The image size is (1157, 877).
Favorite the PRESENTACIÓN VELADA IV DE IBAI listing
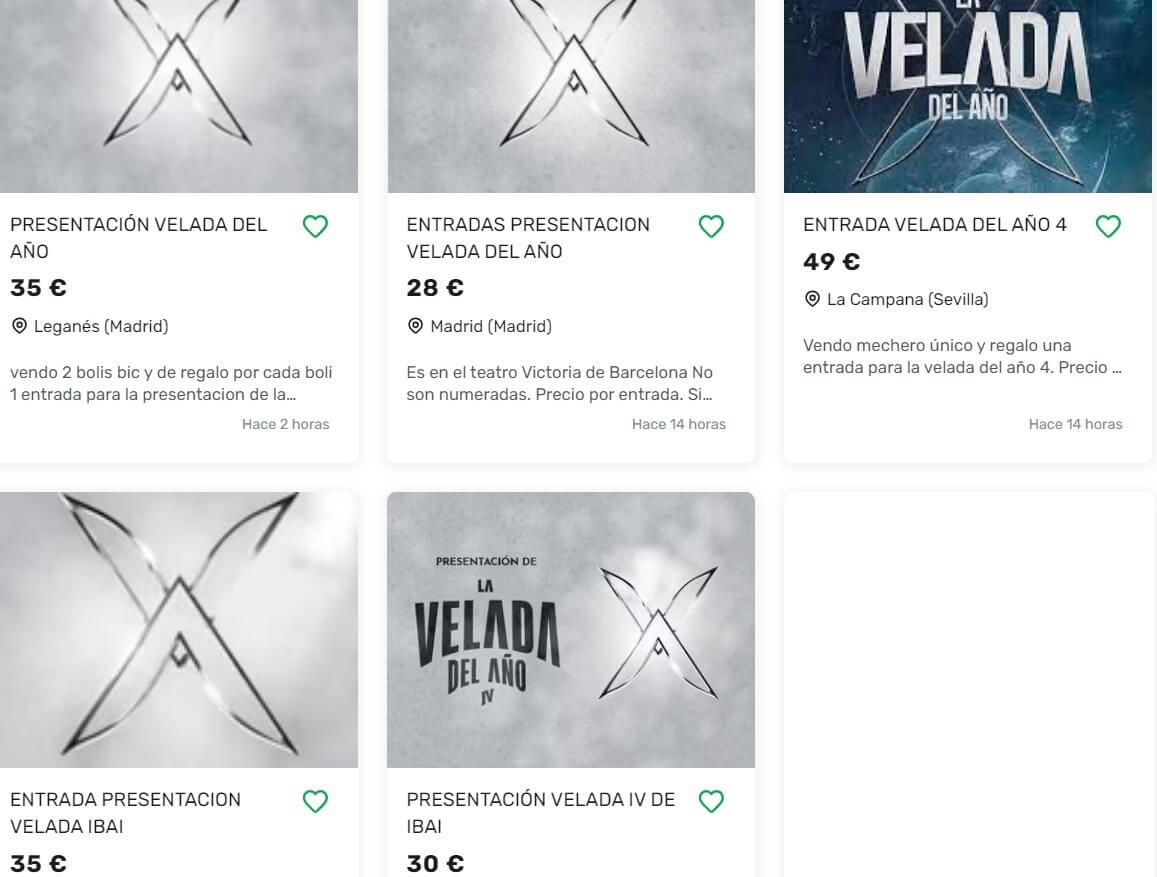coord(711,800)
